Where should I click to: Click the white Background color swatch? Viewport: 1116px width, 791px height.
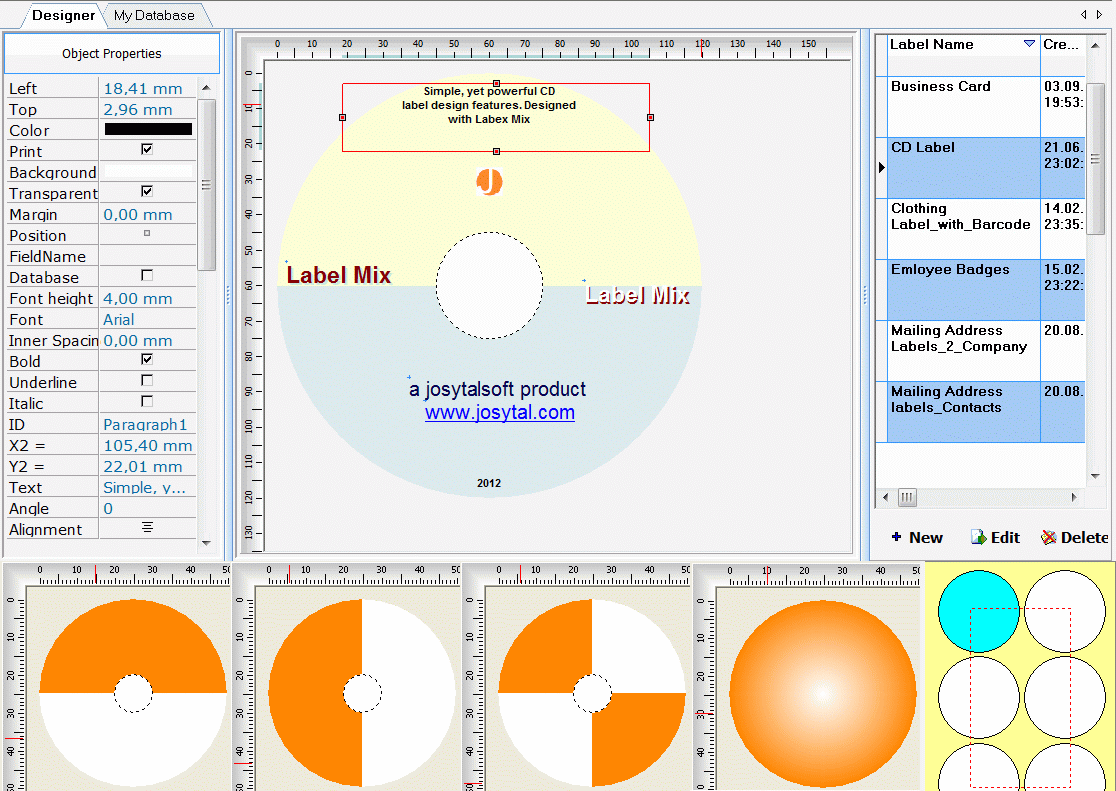click(148, 172)
